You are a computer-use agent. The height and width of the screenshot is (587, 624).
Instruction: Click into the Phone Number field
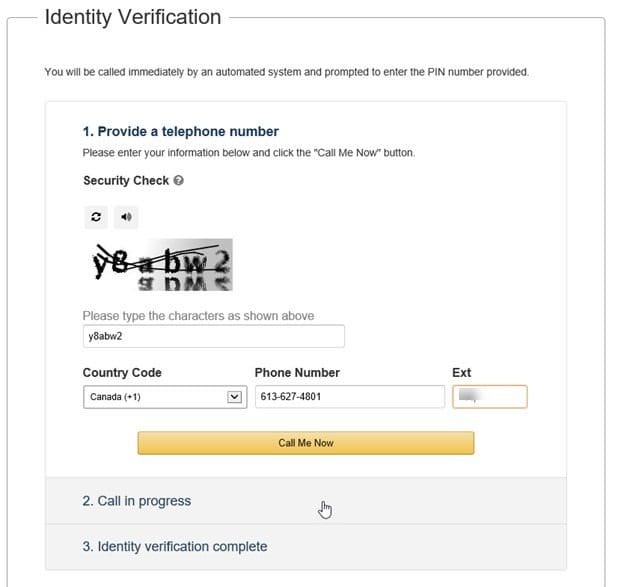pos(350,396)
